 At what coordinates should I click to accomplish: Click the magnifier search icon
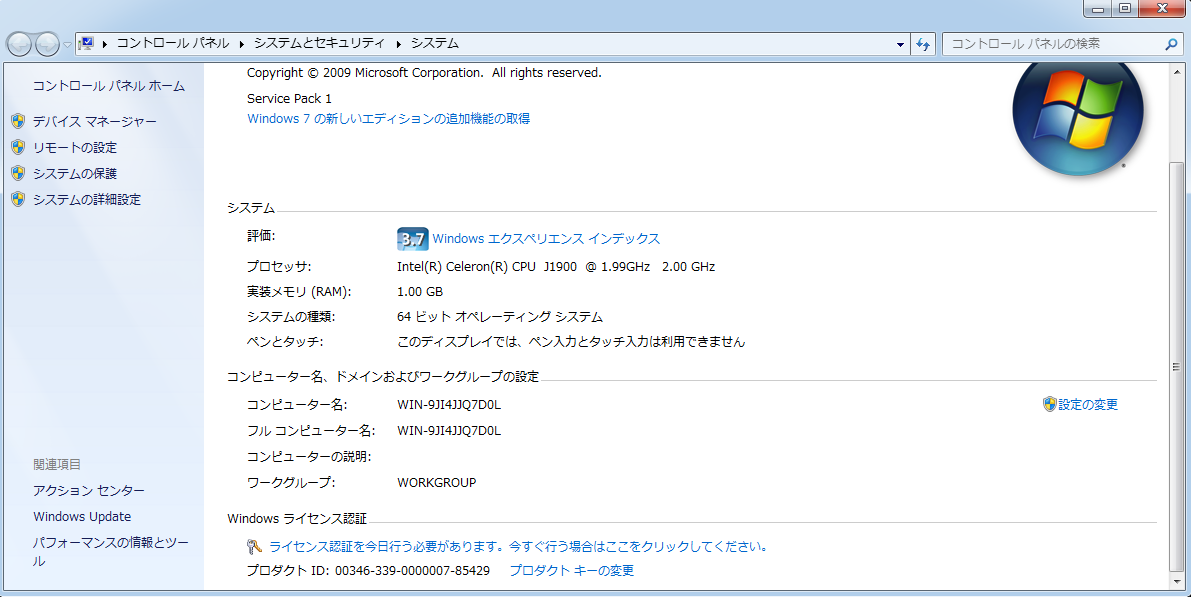pyautogui.click(x=1170, y=44)
